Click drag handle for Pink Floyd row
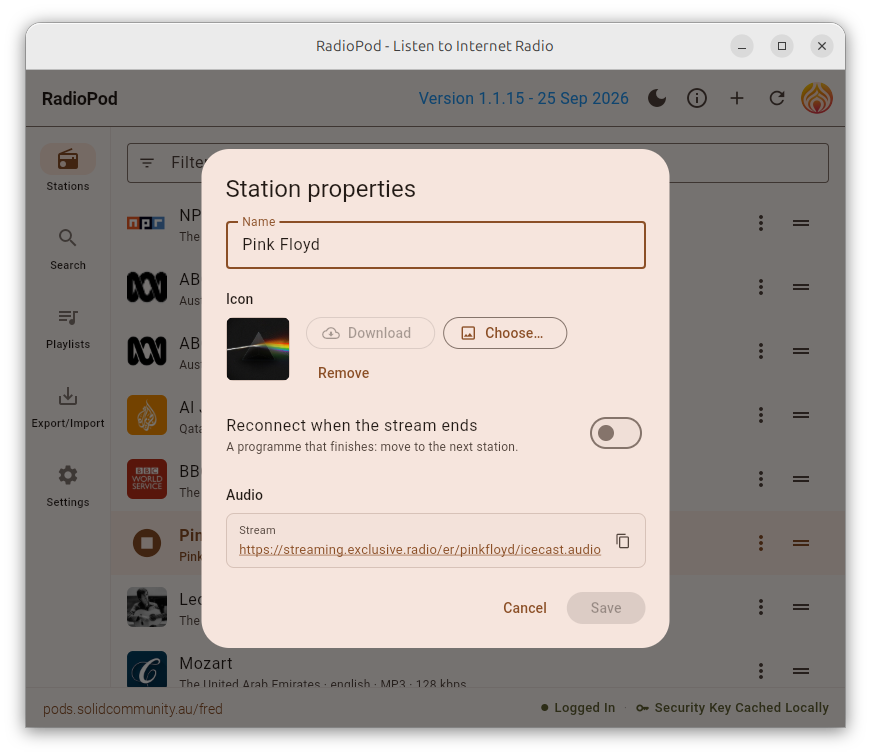Screen dimensions: 871x756 [x=800, y=543]
